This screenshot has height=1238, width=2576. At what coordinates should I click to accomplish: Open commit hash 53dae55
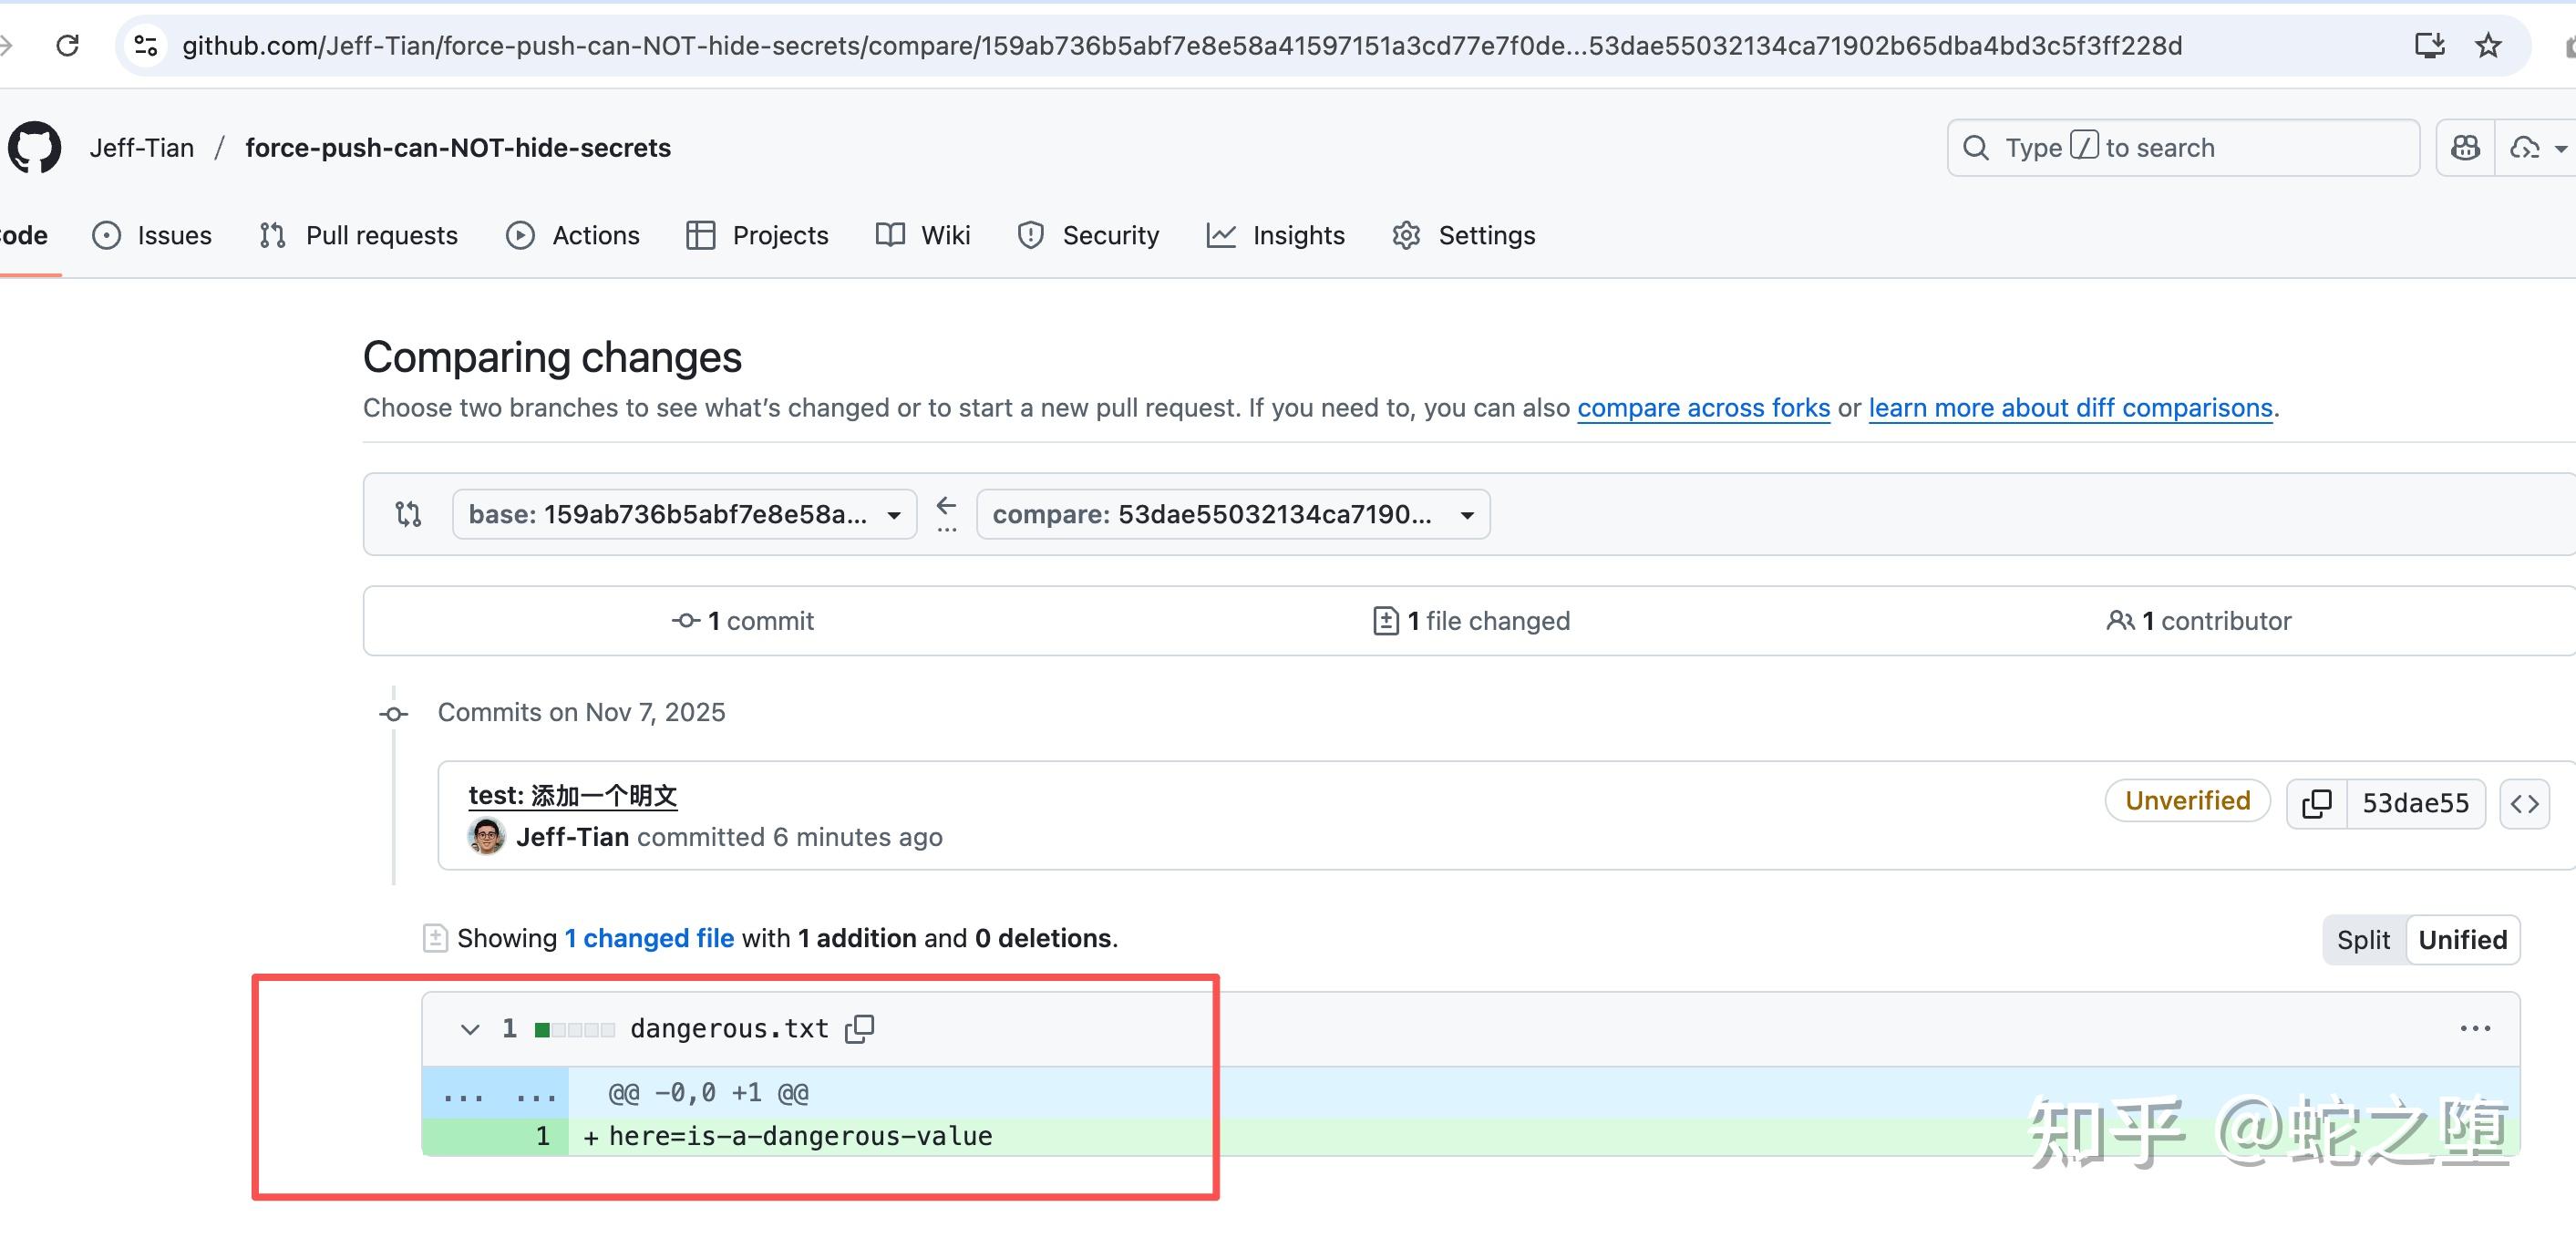pos(2416,803)
